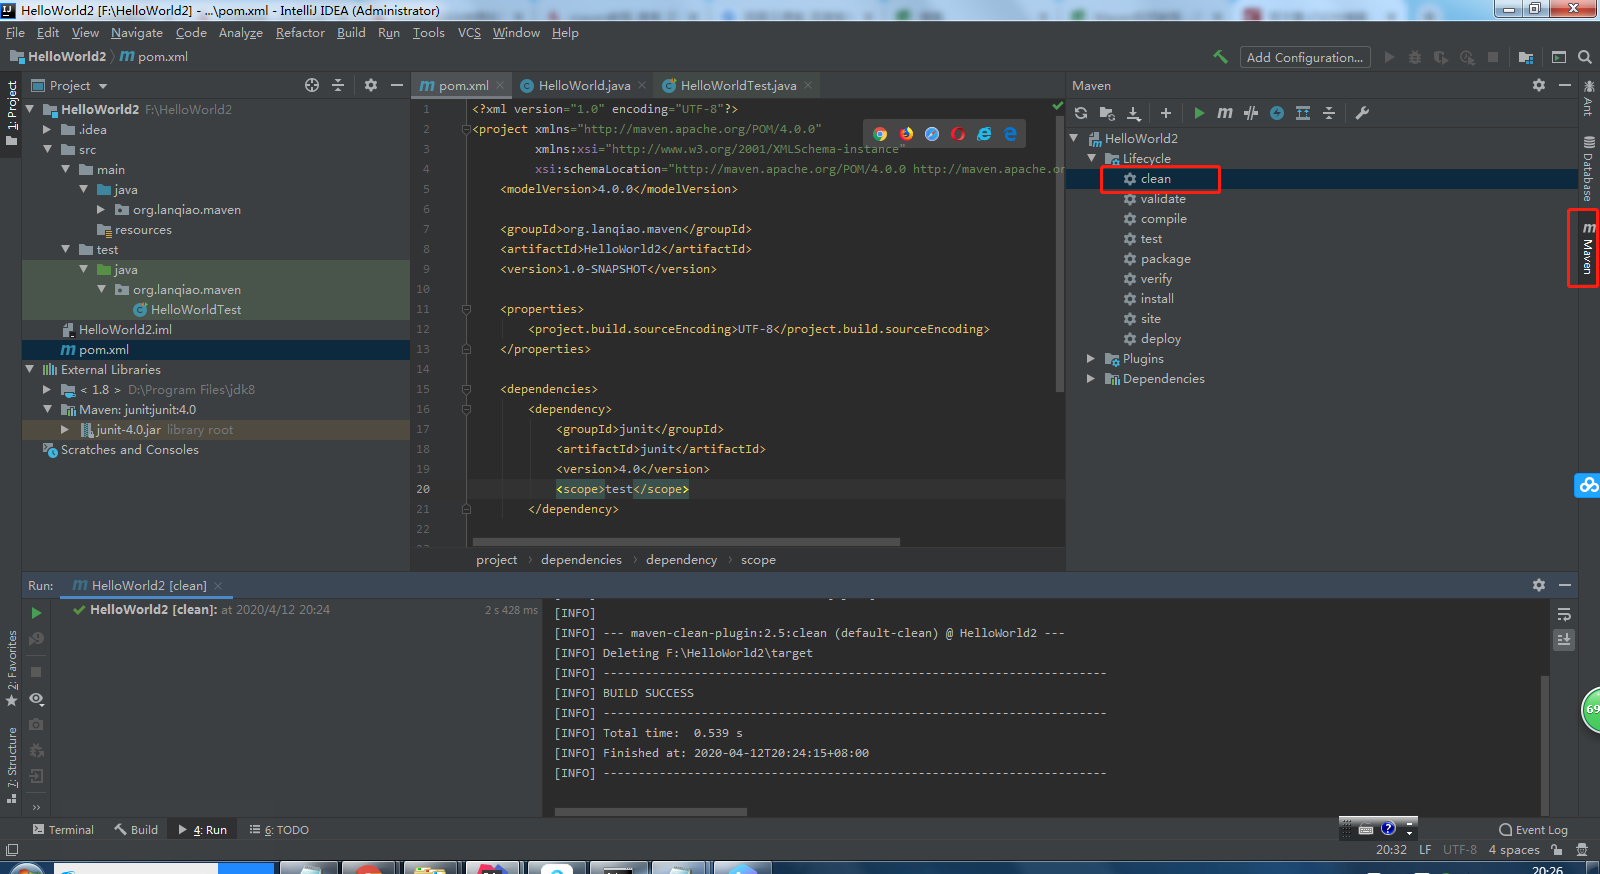Image resolution: width=1600 pixels, height=874 pixels.
Task: Open Project view dropdown selector
Action: (x=70, y=86)
